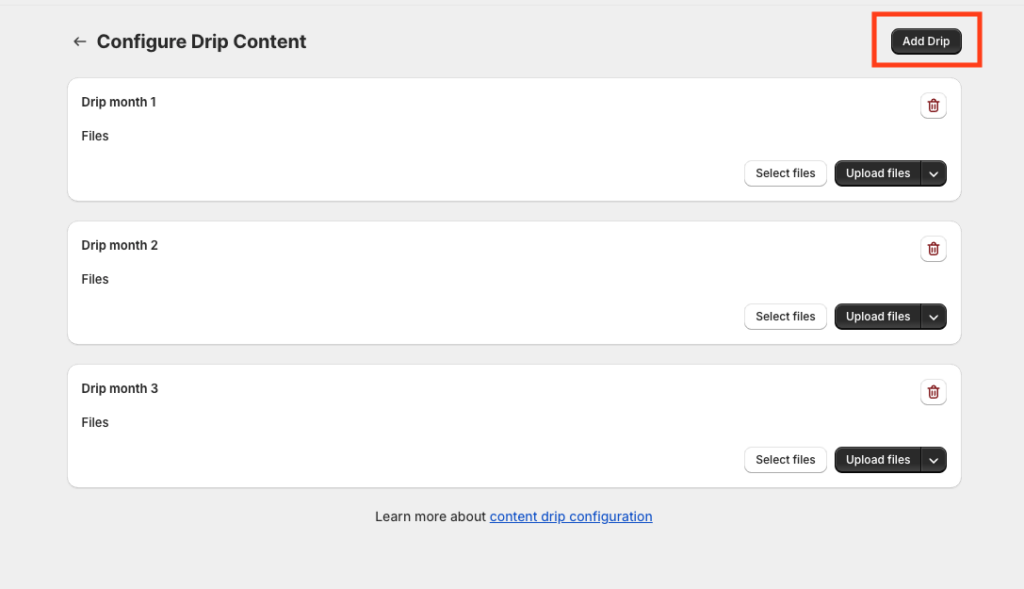
Task: Delete Drip month 2 with trash icon
Action: point(933,249)
